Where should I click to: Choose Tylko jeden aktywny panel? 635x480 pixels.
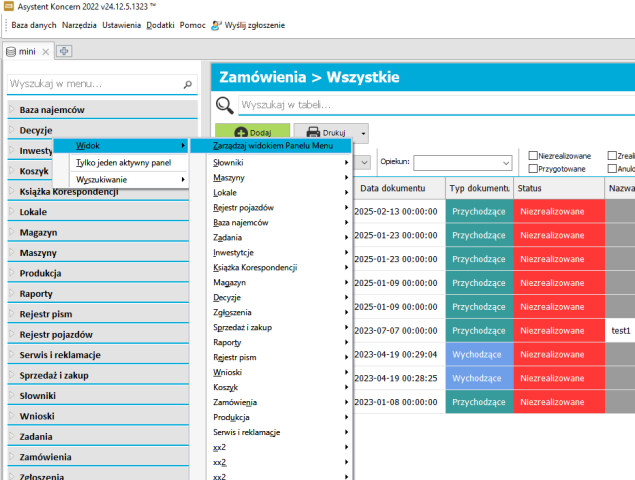(120, 162)
